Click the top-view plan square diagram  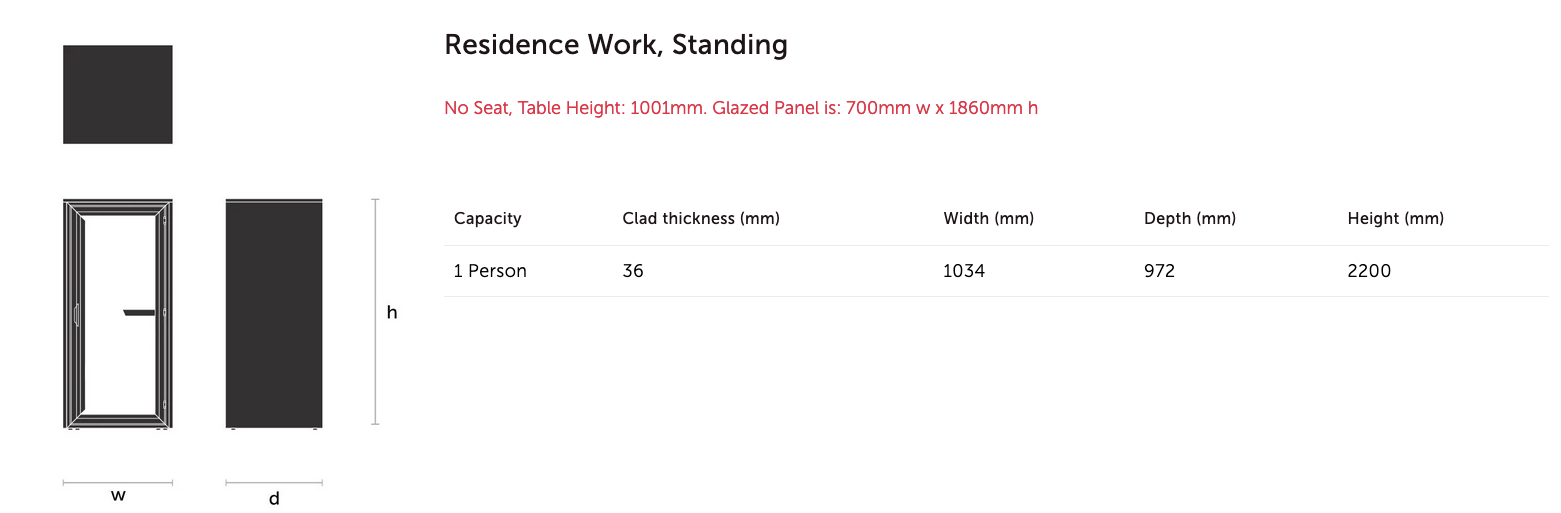tap(118, 94)
